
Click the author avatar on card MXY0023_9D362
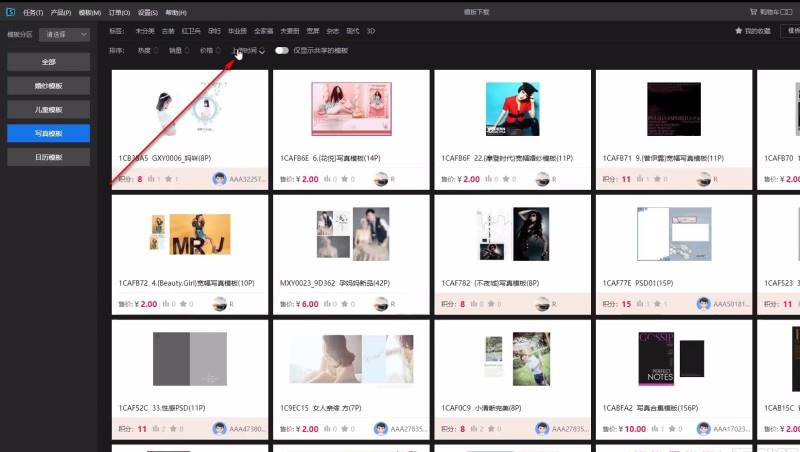click(x=381, y=304)
